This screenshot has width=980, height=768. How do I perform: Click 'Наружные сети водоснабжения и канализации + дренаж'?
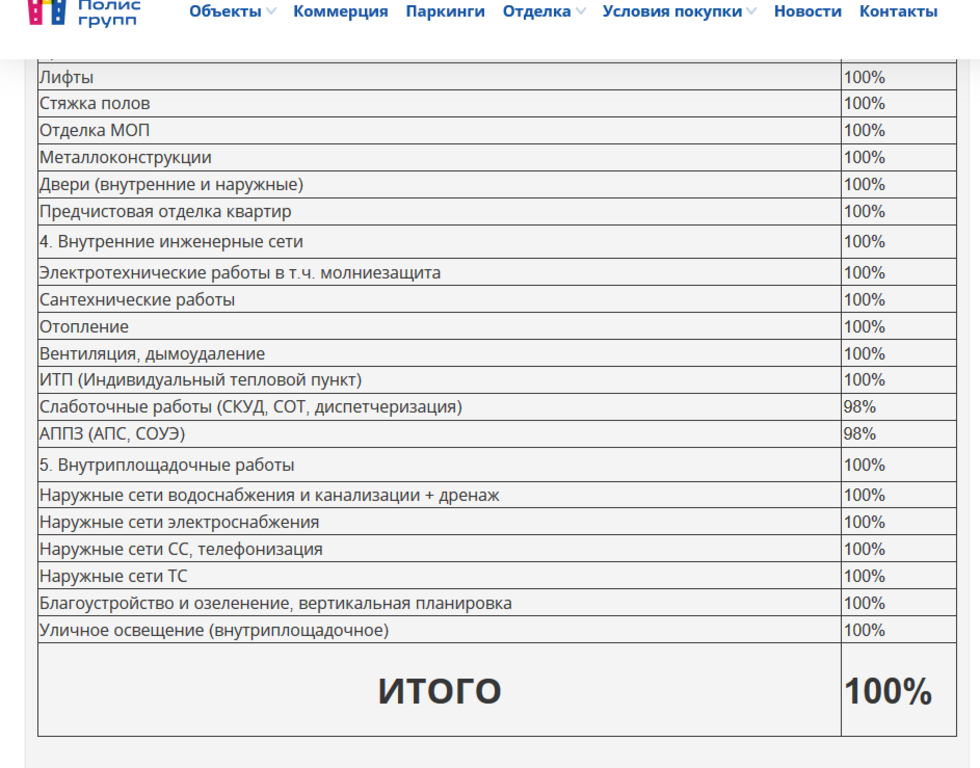point(269,495)
